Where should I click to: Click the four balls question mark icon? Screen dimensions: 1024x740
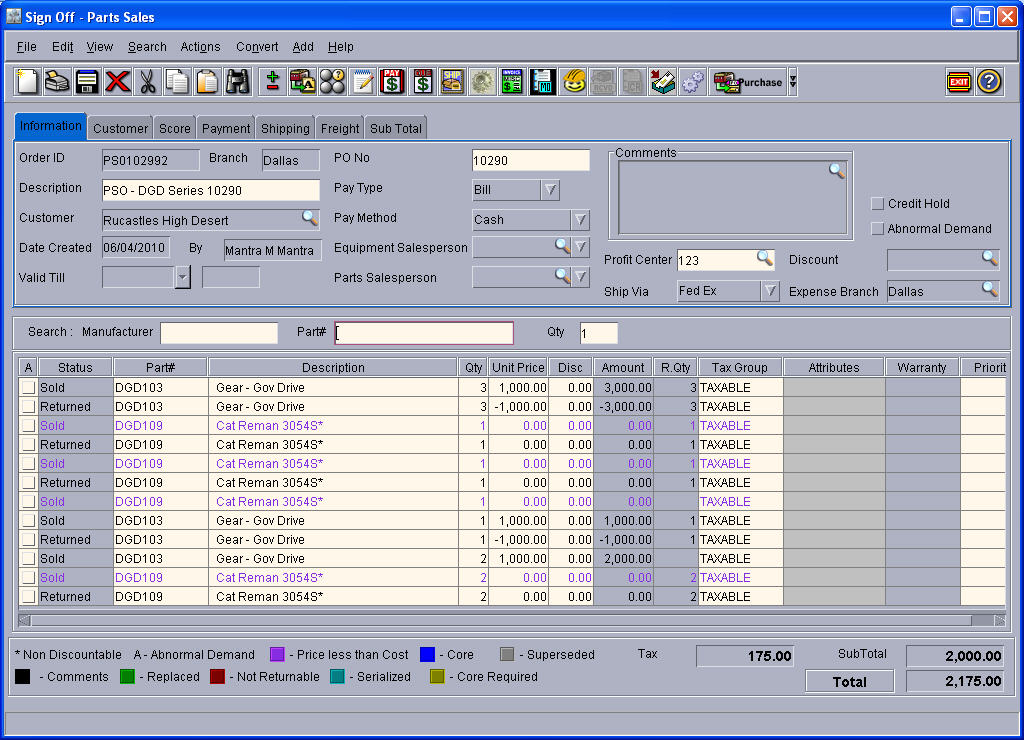[332, 82]
